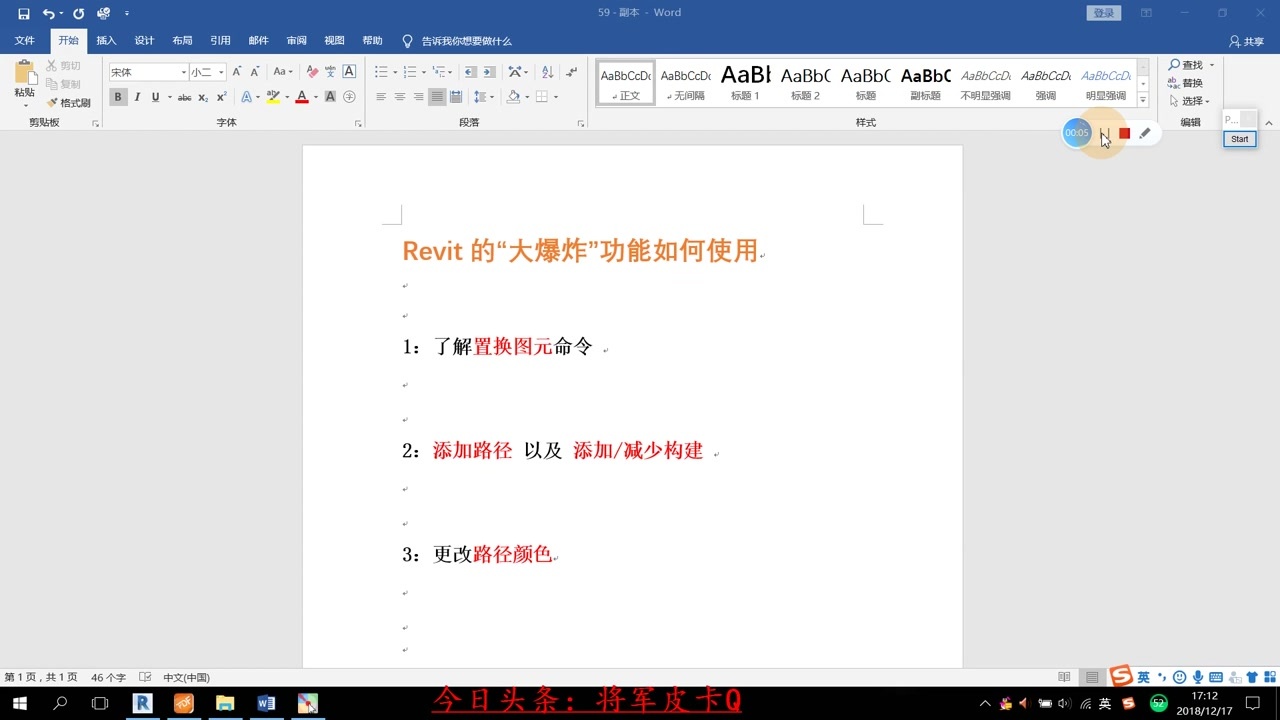Open Revit from the Windows taskbar
1280x720 pixels.
[142, 704]
